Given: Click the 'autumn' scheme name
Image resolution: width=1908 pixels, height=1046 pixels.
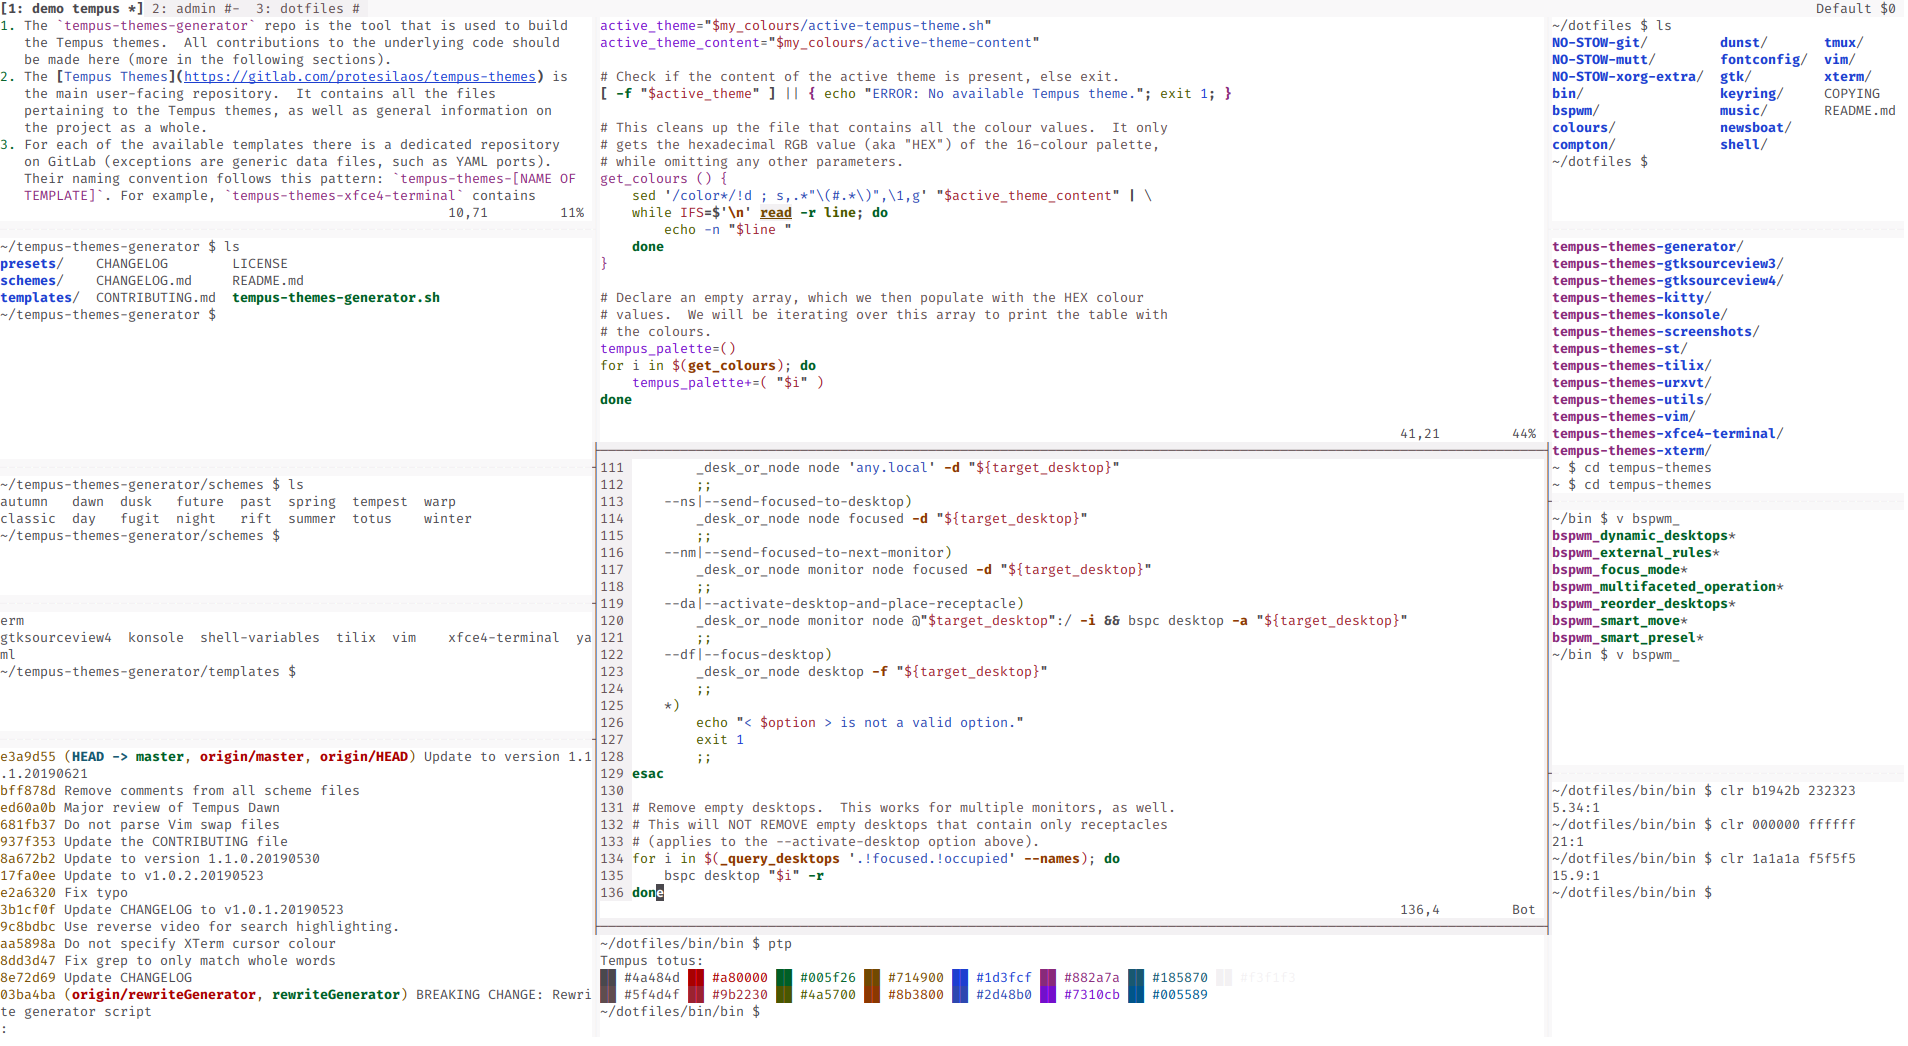Looking at the screenshot, I should coord(24,501).
